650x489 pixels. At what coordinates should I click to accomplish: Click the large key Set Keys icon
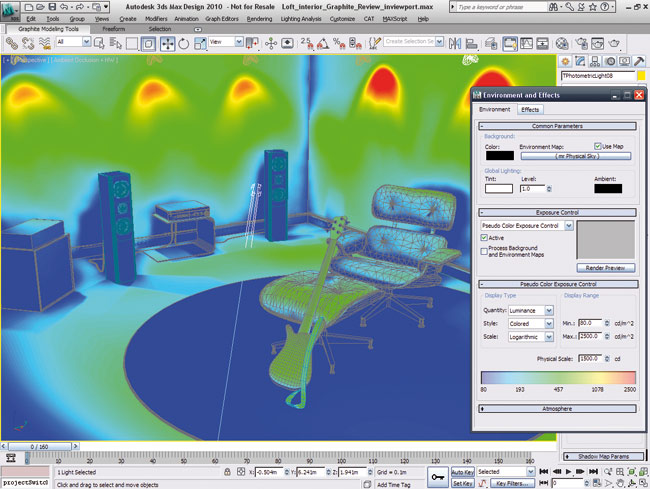(x=438, y=477)
